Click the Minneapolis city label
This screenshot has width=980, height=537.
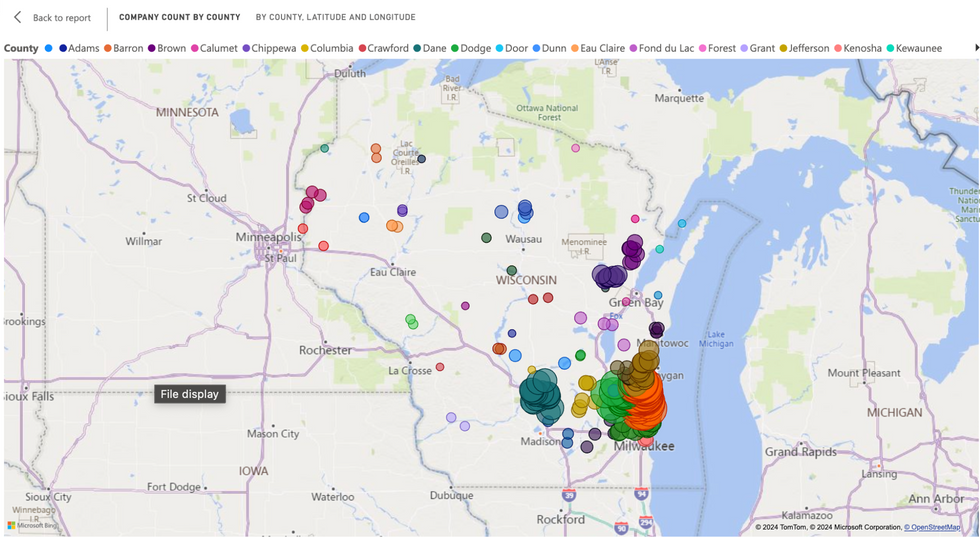pos(269,237)
